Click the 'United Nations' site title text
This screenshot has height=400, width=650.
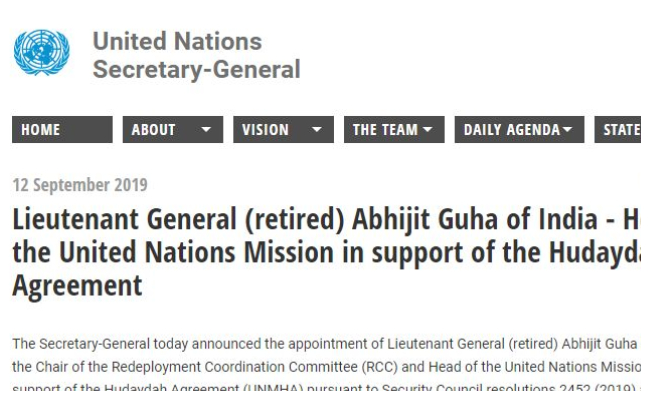pos(177,41)
